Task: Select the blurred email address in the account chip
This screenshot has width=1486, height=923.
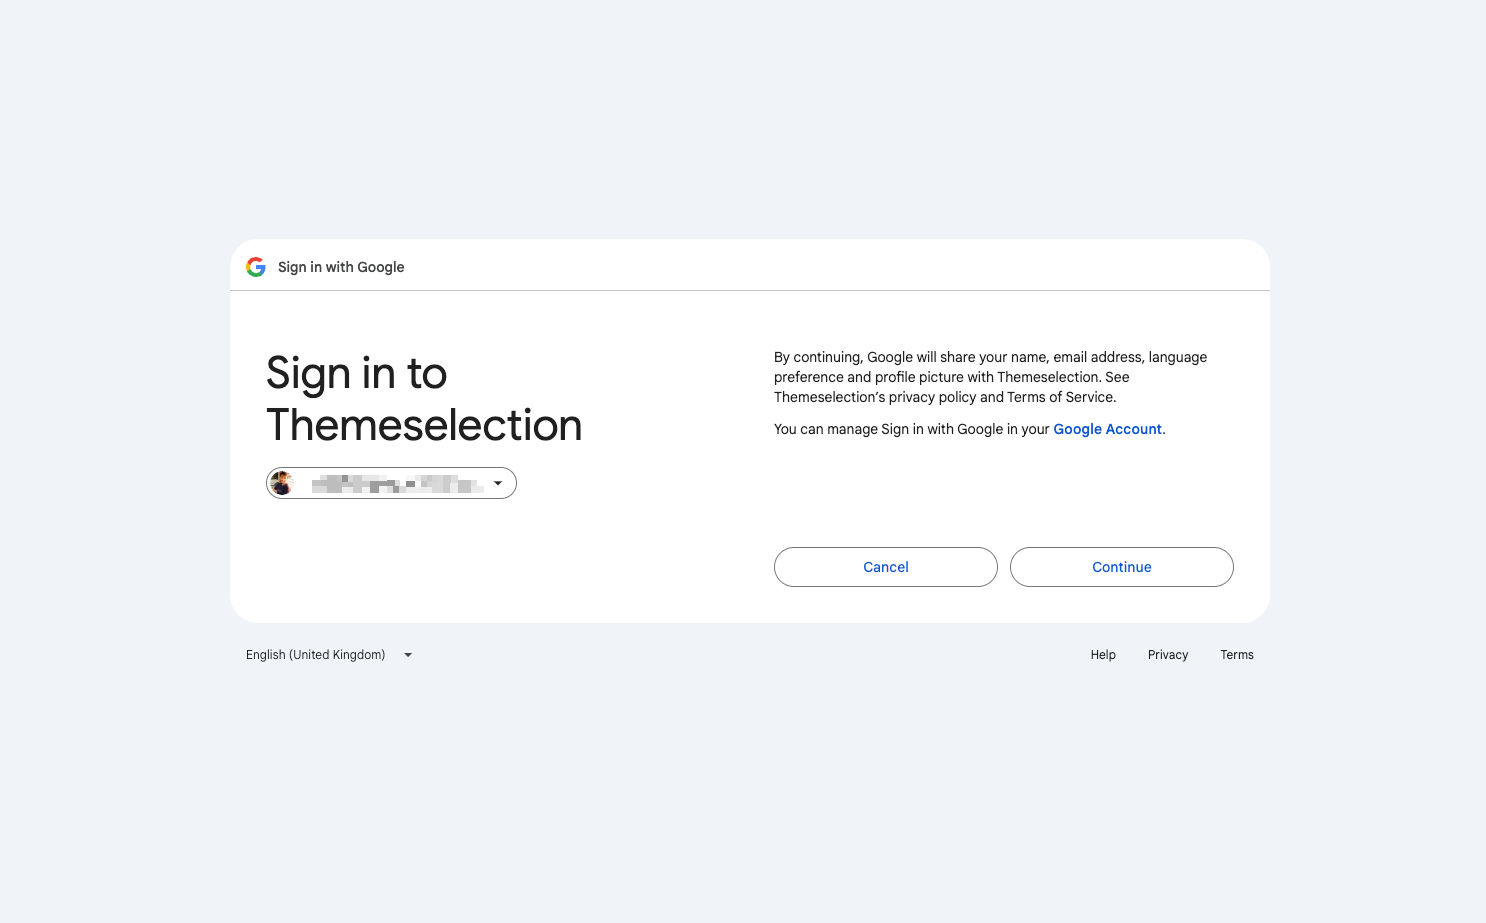Action: 398,484
